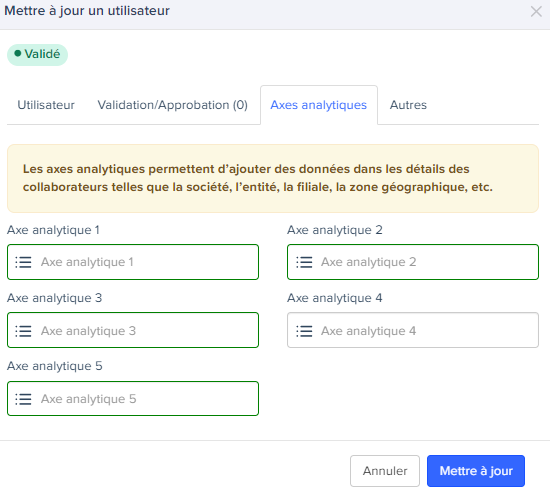Focus the Axe analytique 5 field
The width and height of the screenshot is (550, 500).
[x=133, y=399]
